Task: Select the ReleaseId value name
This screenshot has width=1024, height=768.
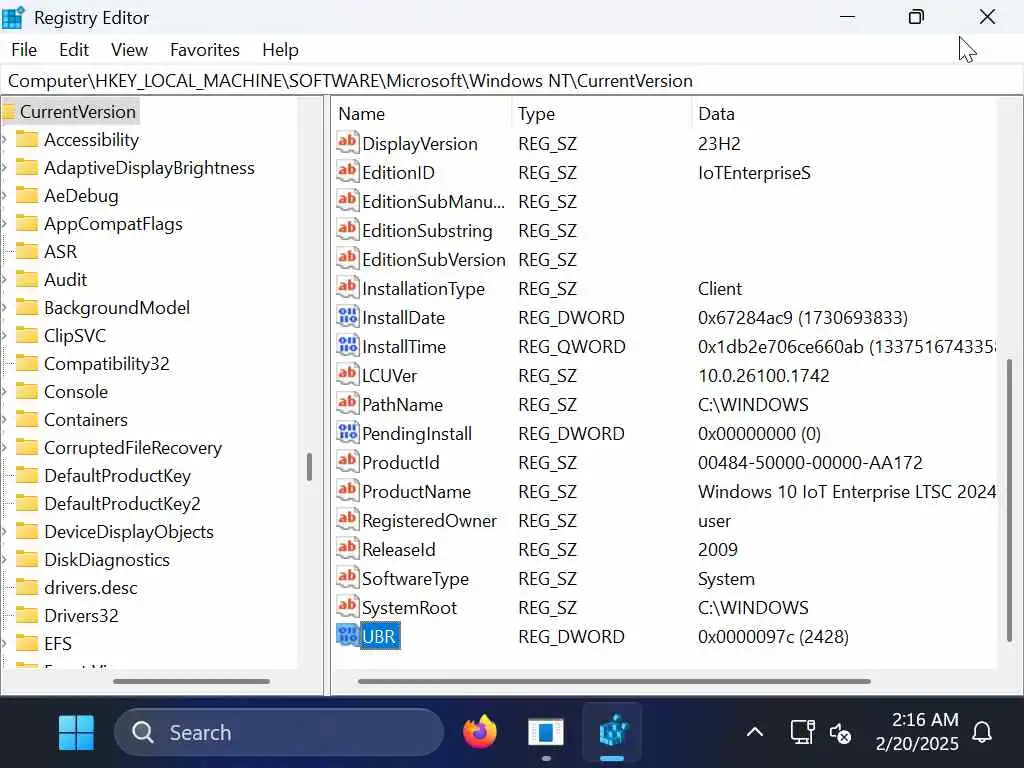Action: [398, 550]
